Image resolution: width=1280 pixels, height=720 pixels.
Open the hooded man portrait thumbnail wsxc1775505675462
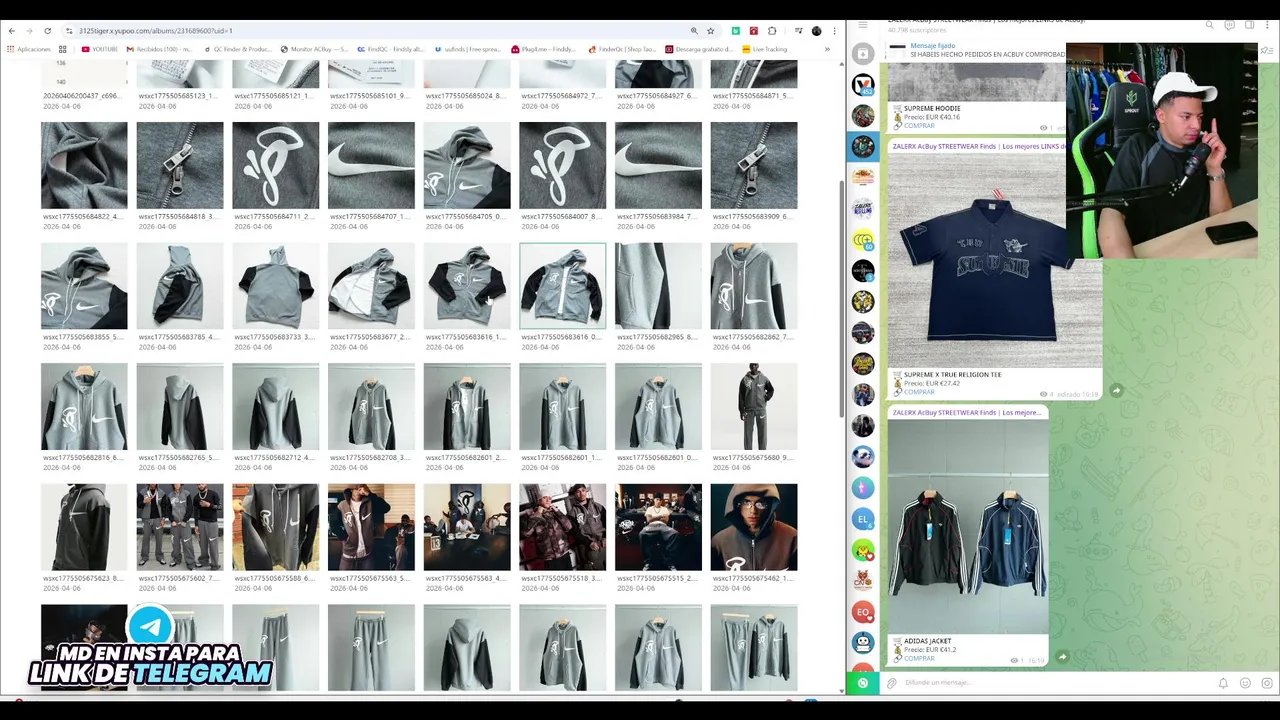coord(754,527)
